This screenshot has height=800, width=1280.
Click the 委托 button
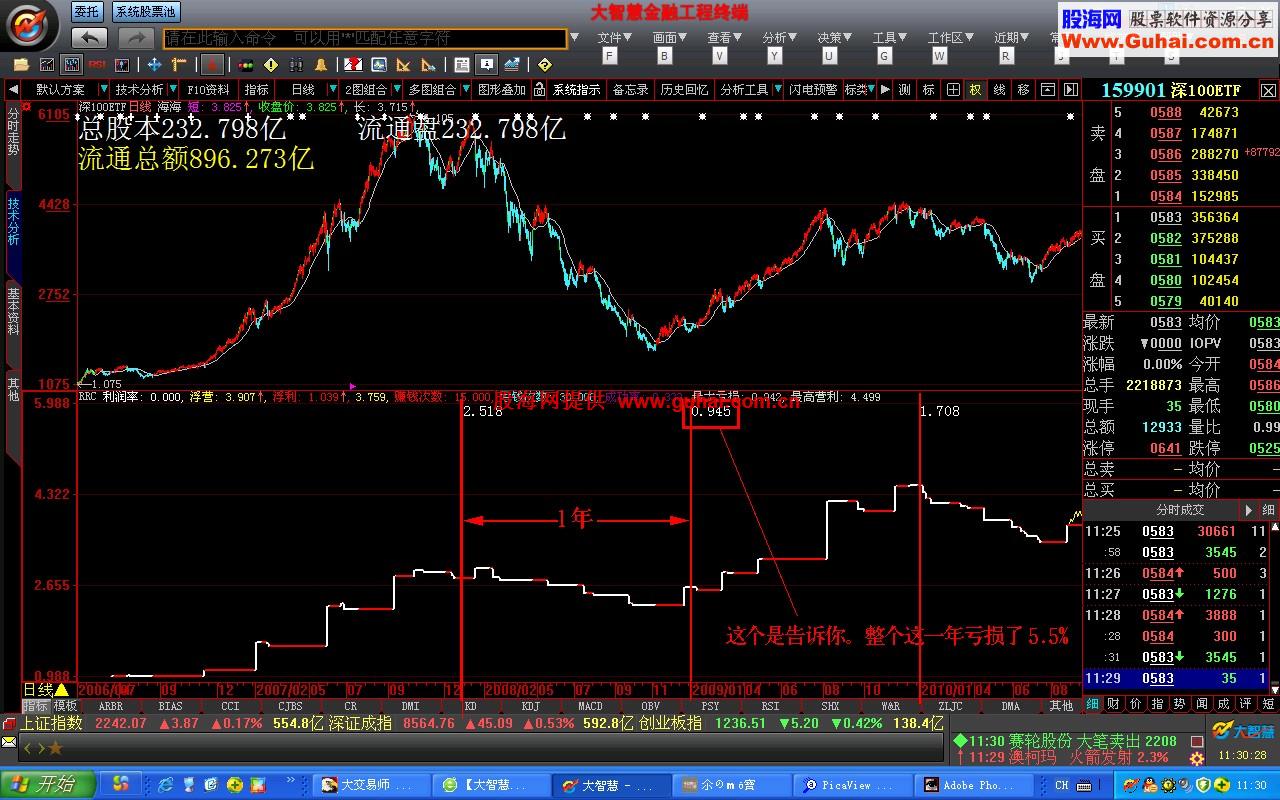(x=87, y=12)
